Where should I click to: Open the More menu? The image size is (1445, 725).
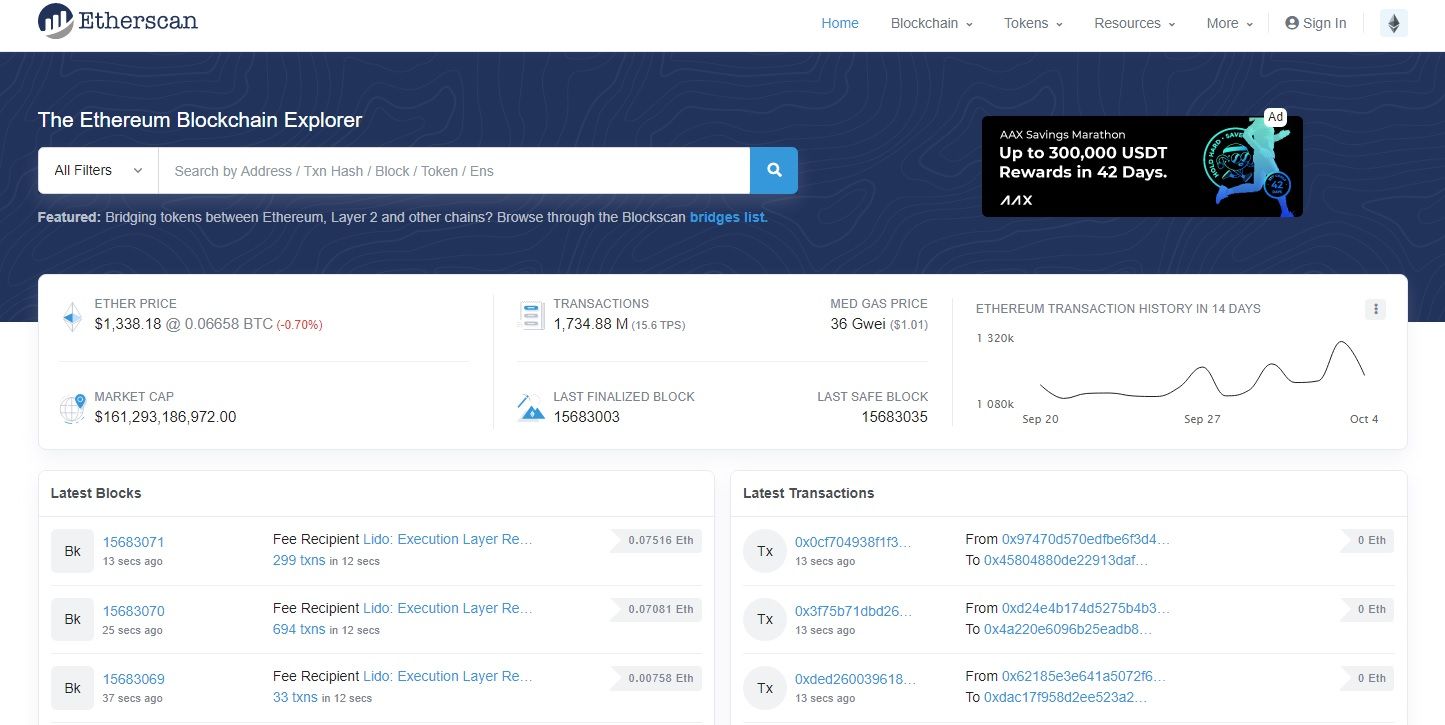(1229, 23)
